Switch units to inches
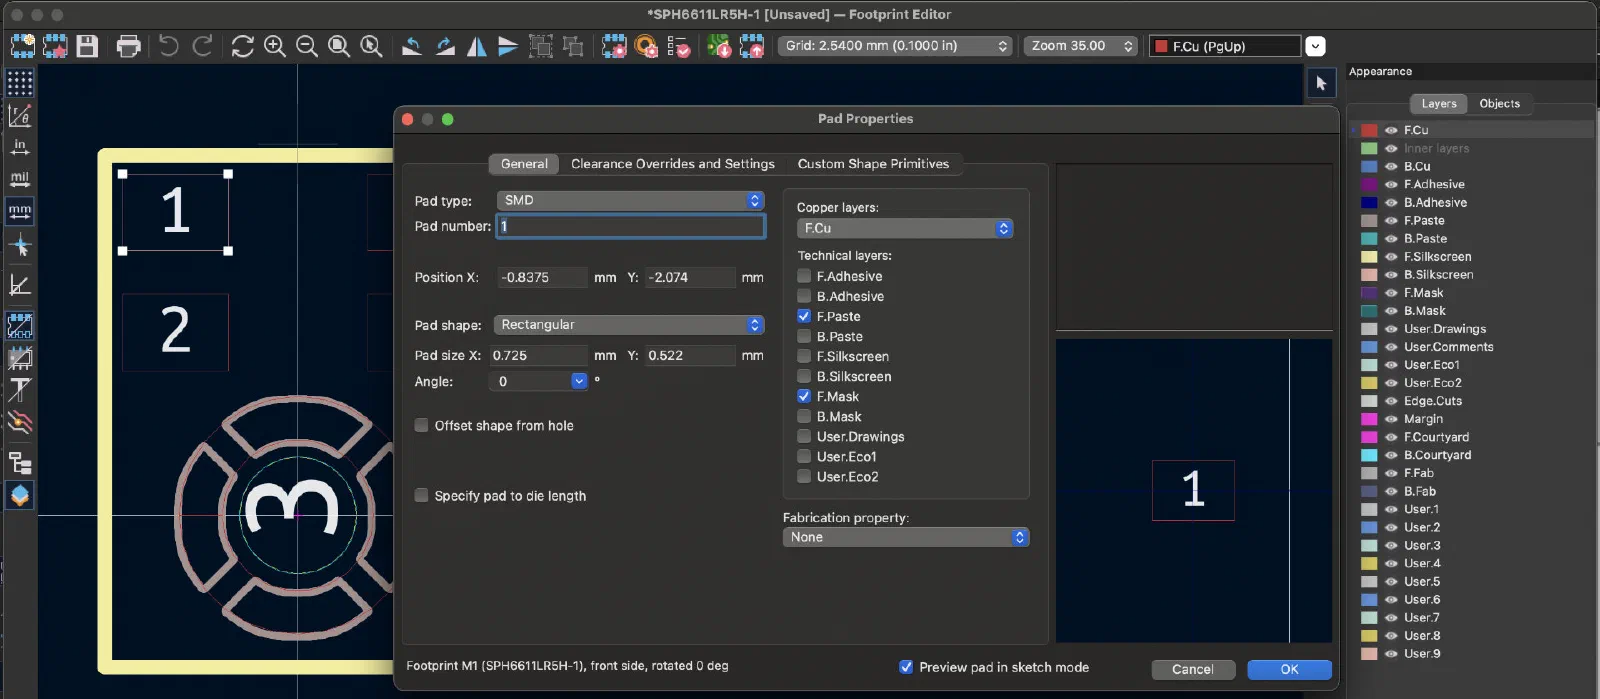Image resolution: width=1600 pixels, height=699 pixels. (20, 147)
